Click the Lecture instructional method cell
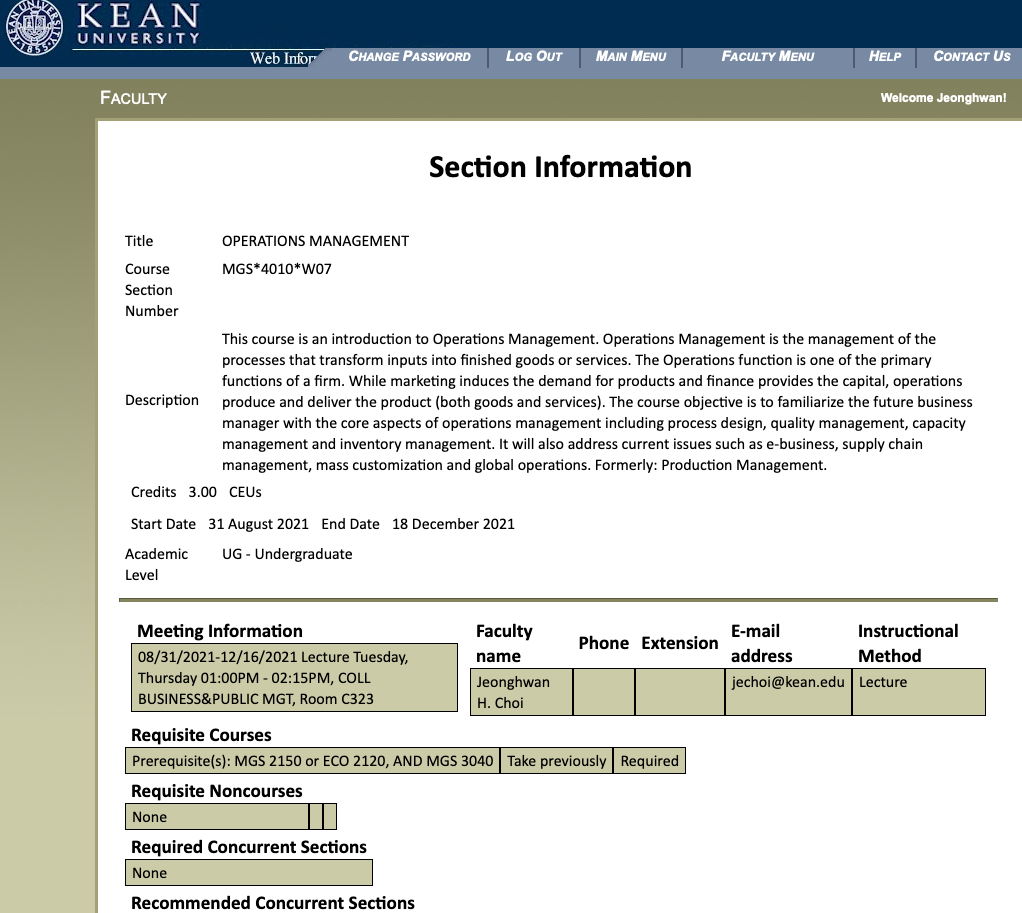 click(918, 692)
